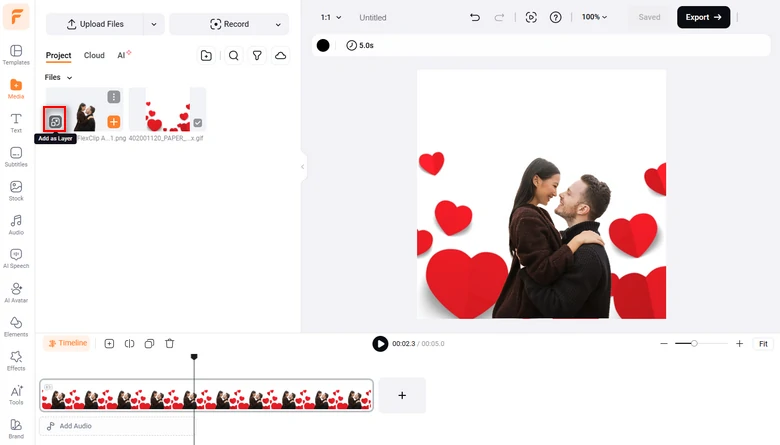
Task: Click the new folder icon
Action: click(x=206, y=55)
